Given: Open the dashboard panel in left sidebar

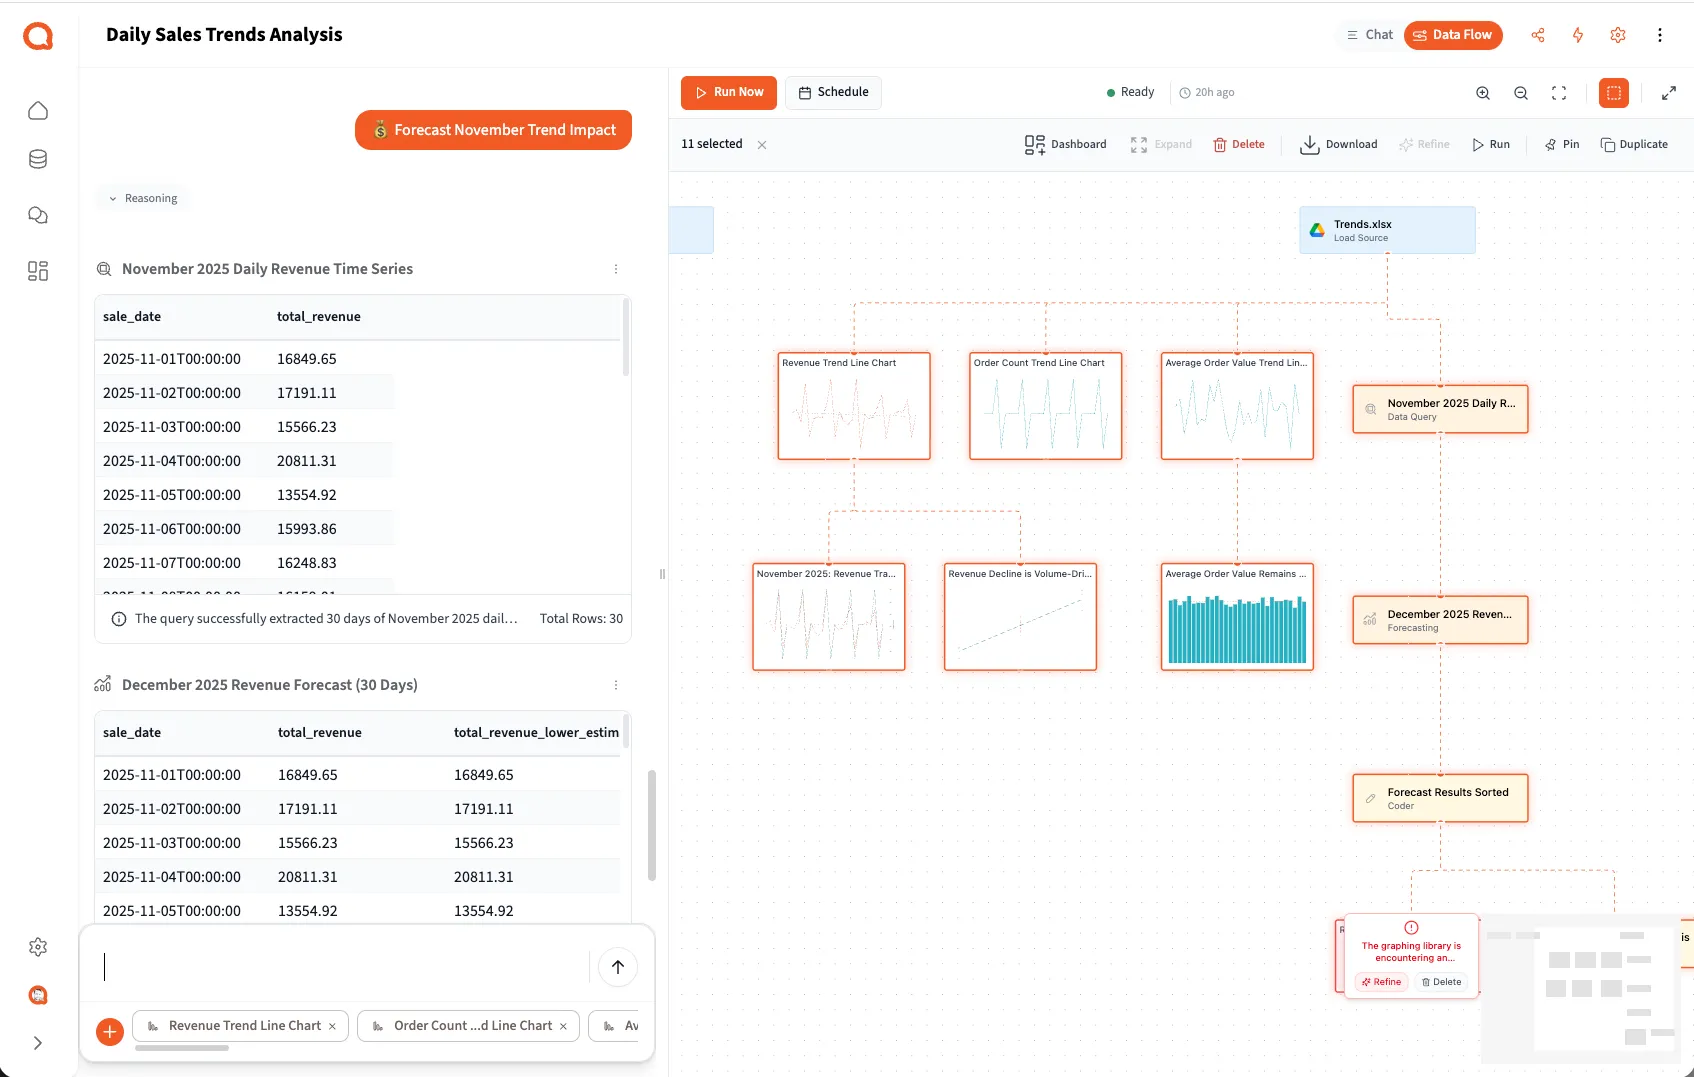Looking at the screenshot, I should coord(38,271).
